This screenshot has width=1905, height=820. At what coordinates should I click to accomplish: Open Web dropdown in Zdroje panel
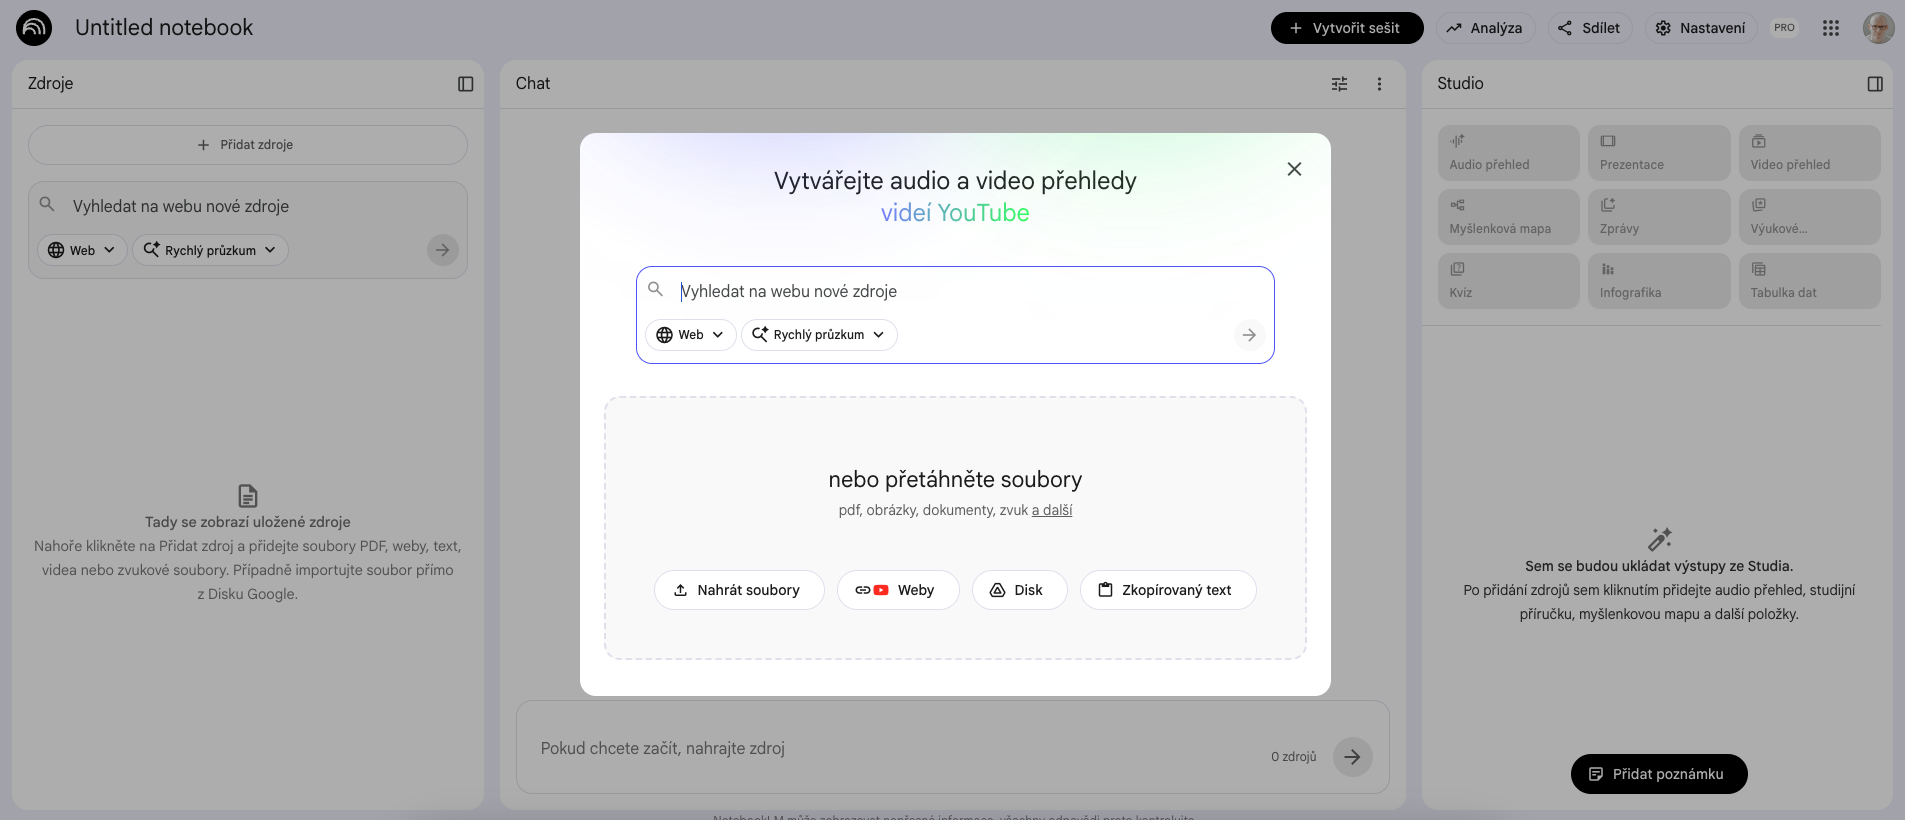pyautogui.click(x=82, y=250)
